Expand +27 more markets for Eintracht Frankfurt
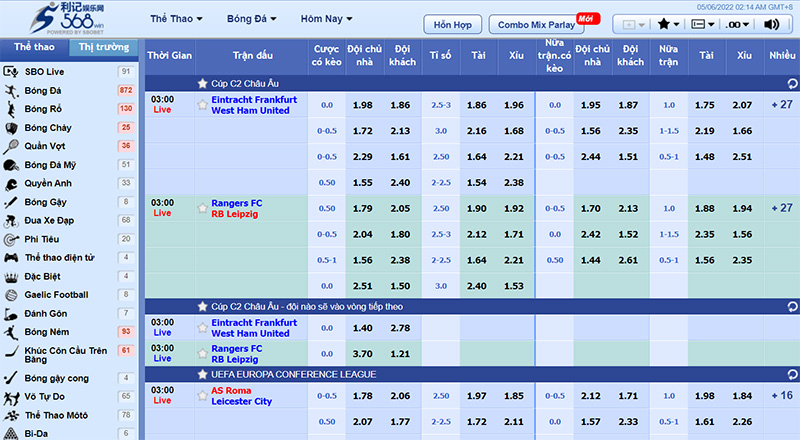 pos(782,105)
